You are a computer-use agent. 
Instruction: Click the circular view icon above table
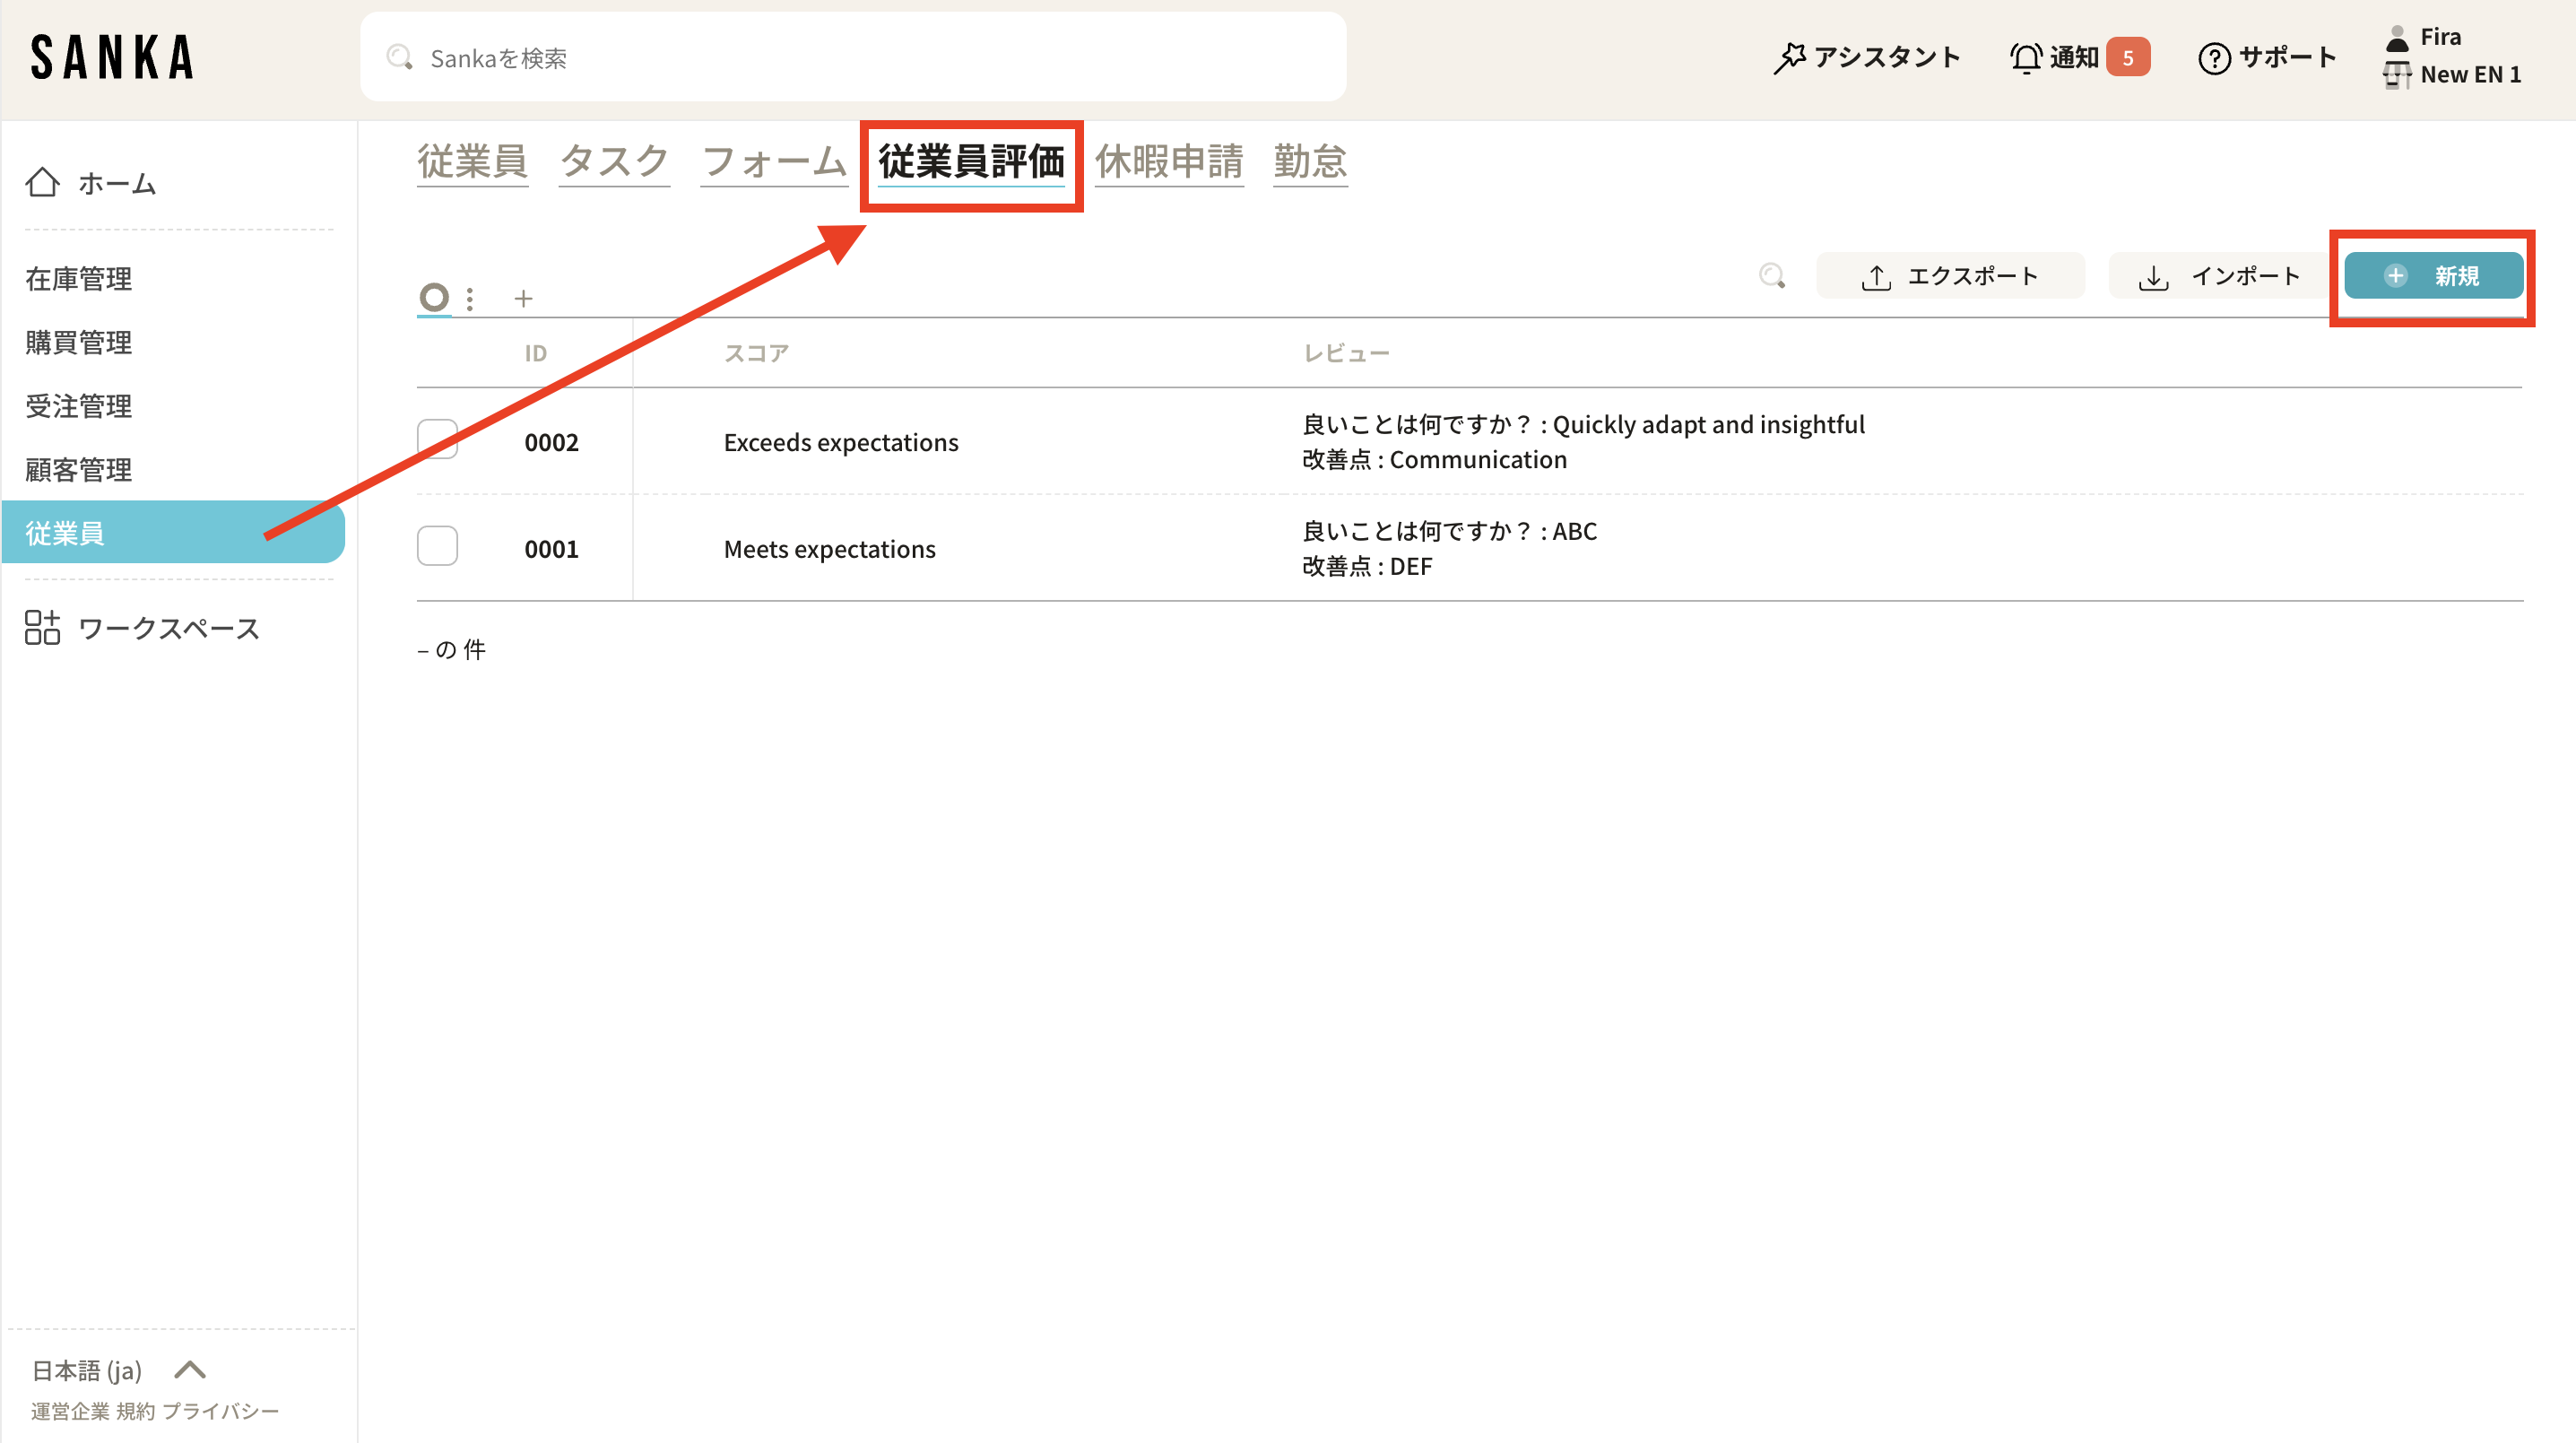pyautogui.click(x=434, y=297)
